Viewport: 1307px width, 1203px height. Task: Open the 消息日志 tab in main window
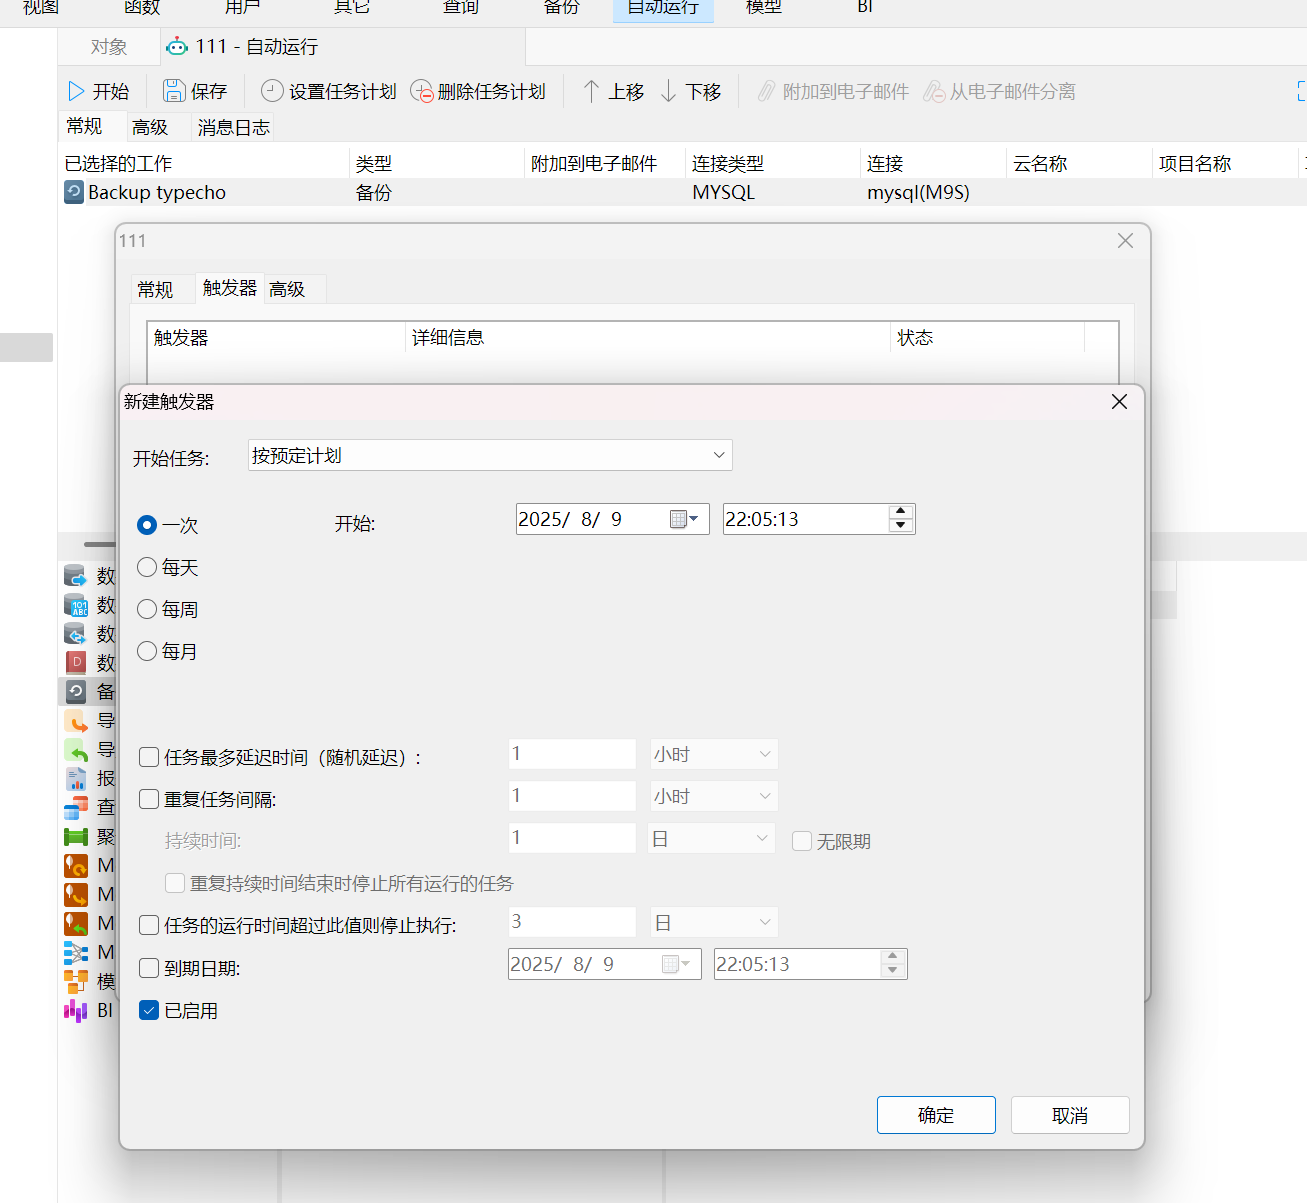tap(234, 127)
